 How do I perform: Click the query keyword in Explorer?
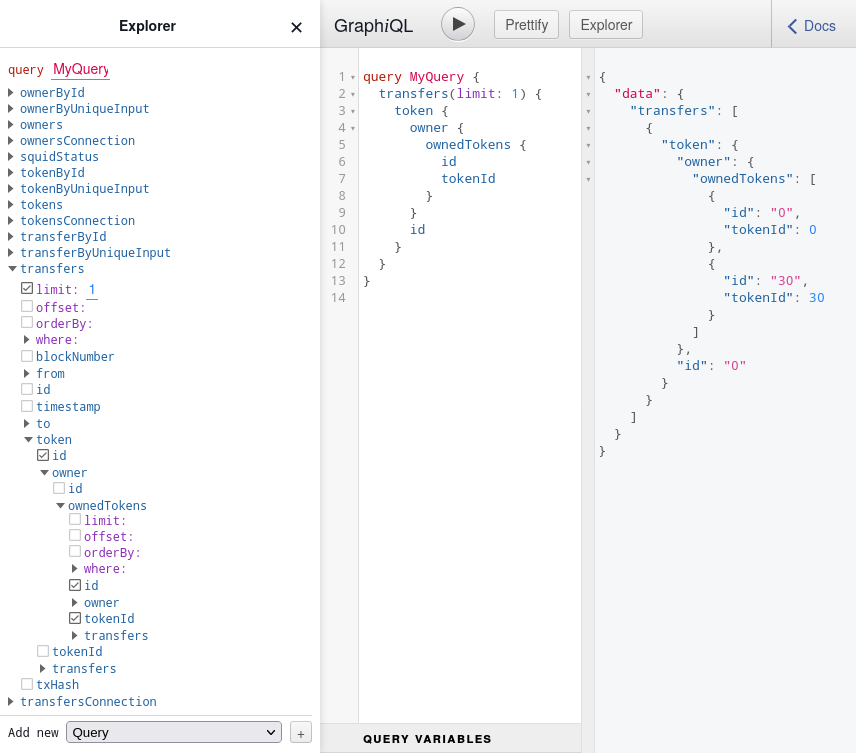[26, 70]
